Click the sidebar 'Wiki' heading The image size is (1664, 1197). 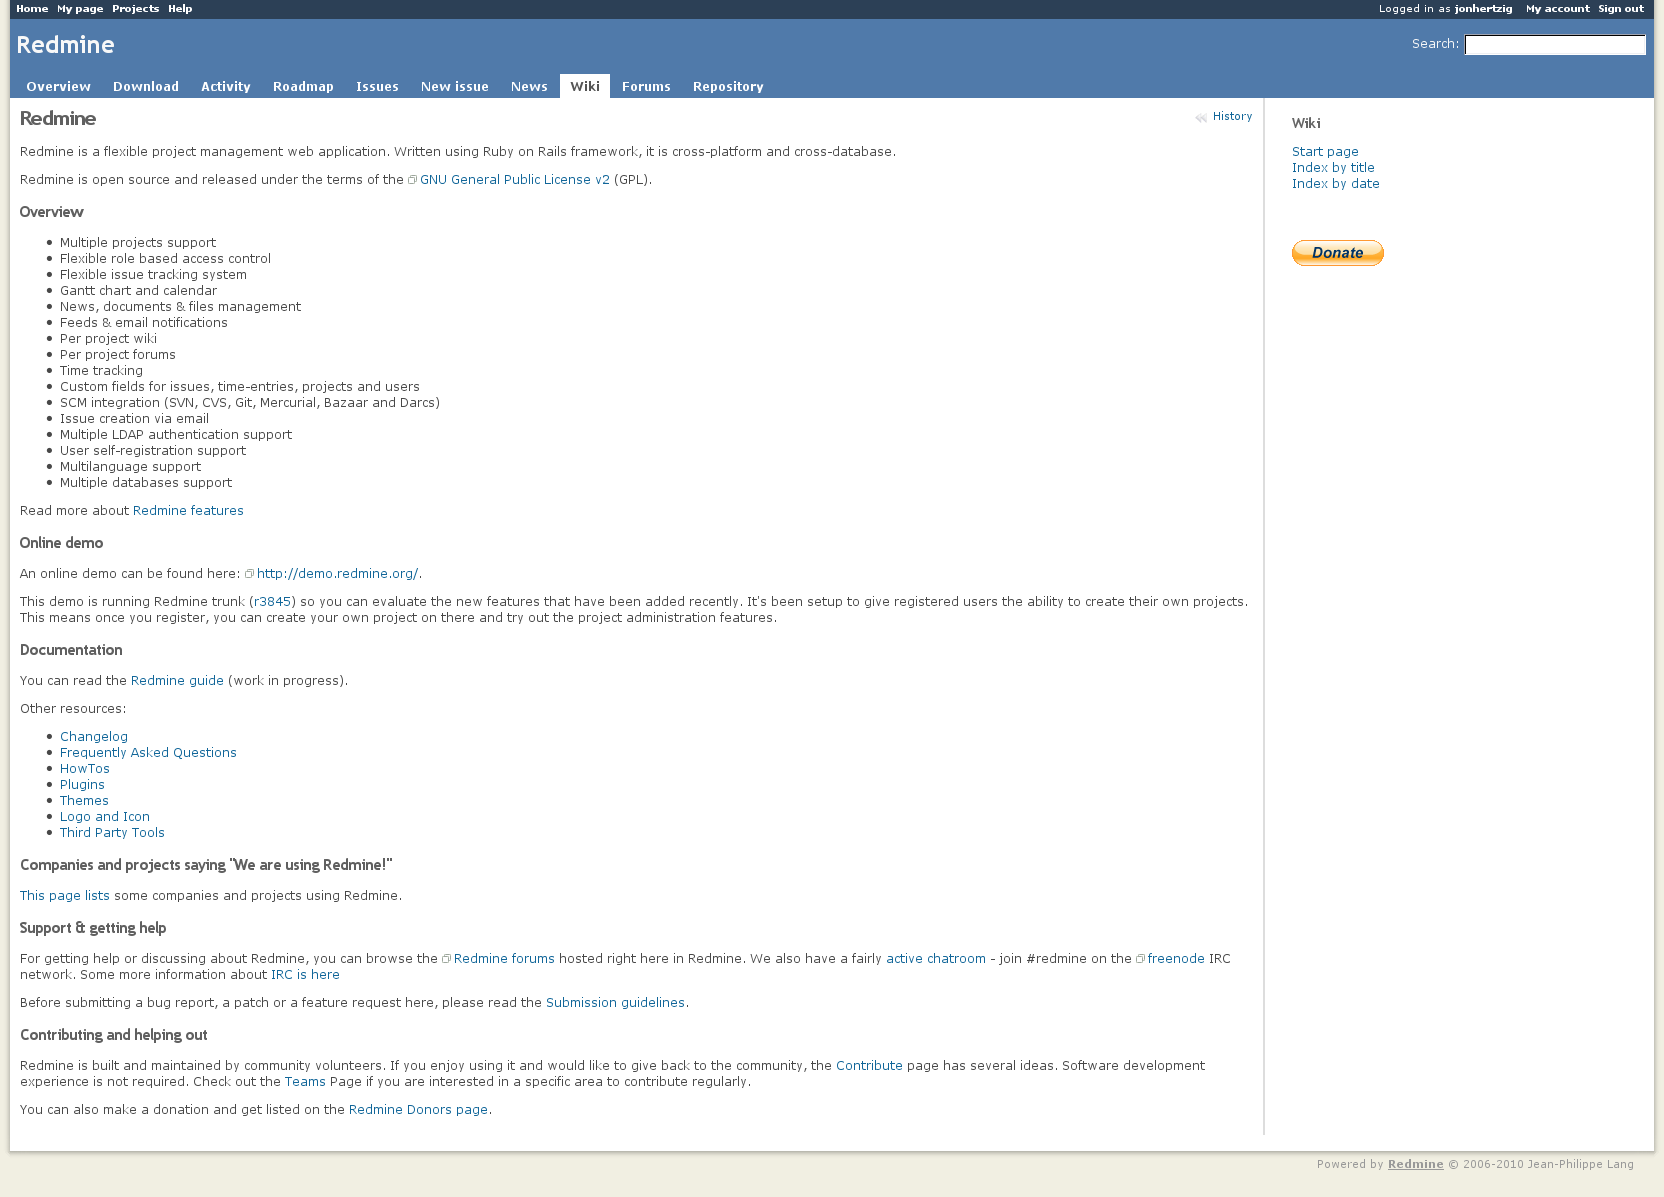point(1306,124)
